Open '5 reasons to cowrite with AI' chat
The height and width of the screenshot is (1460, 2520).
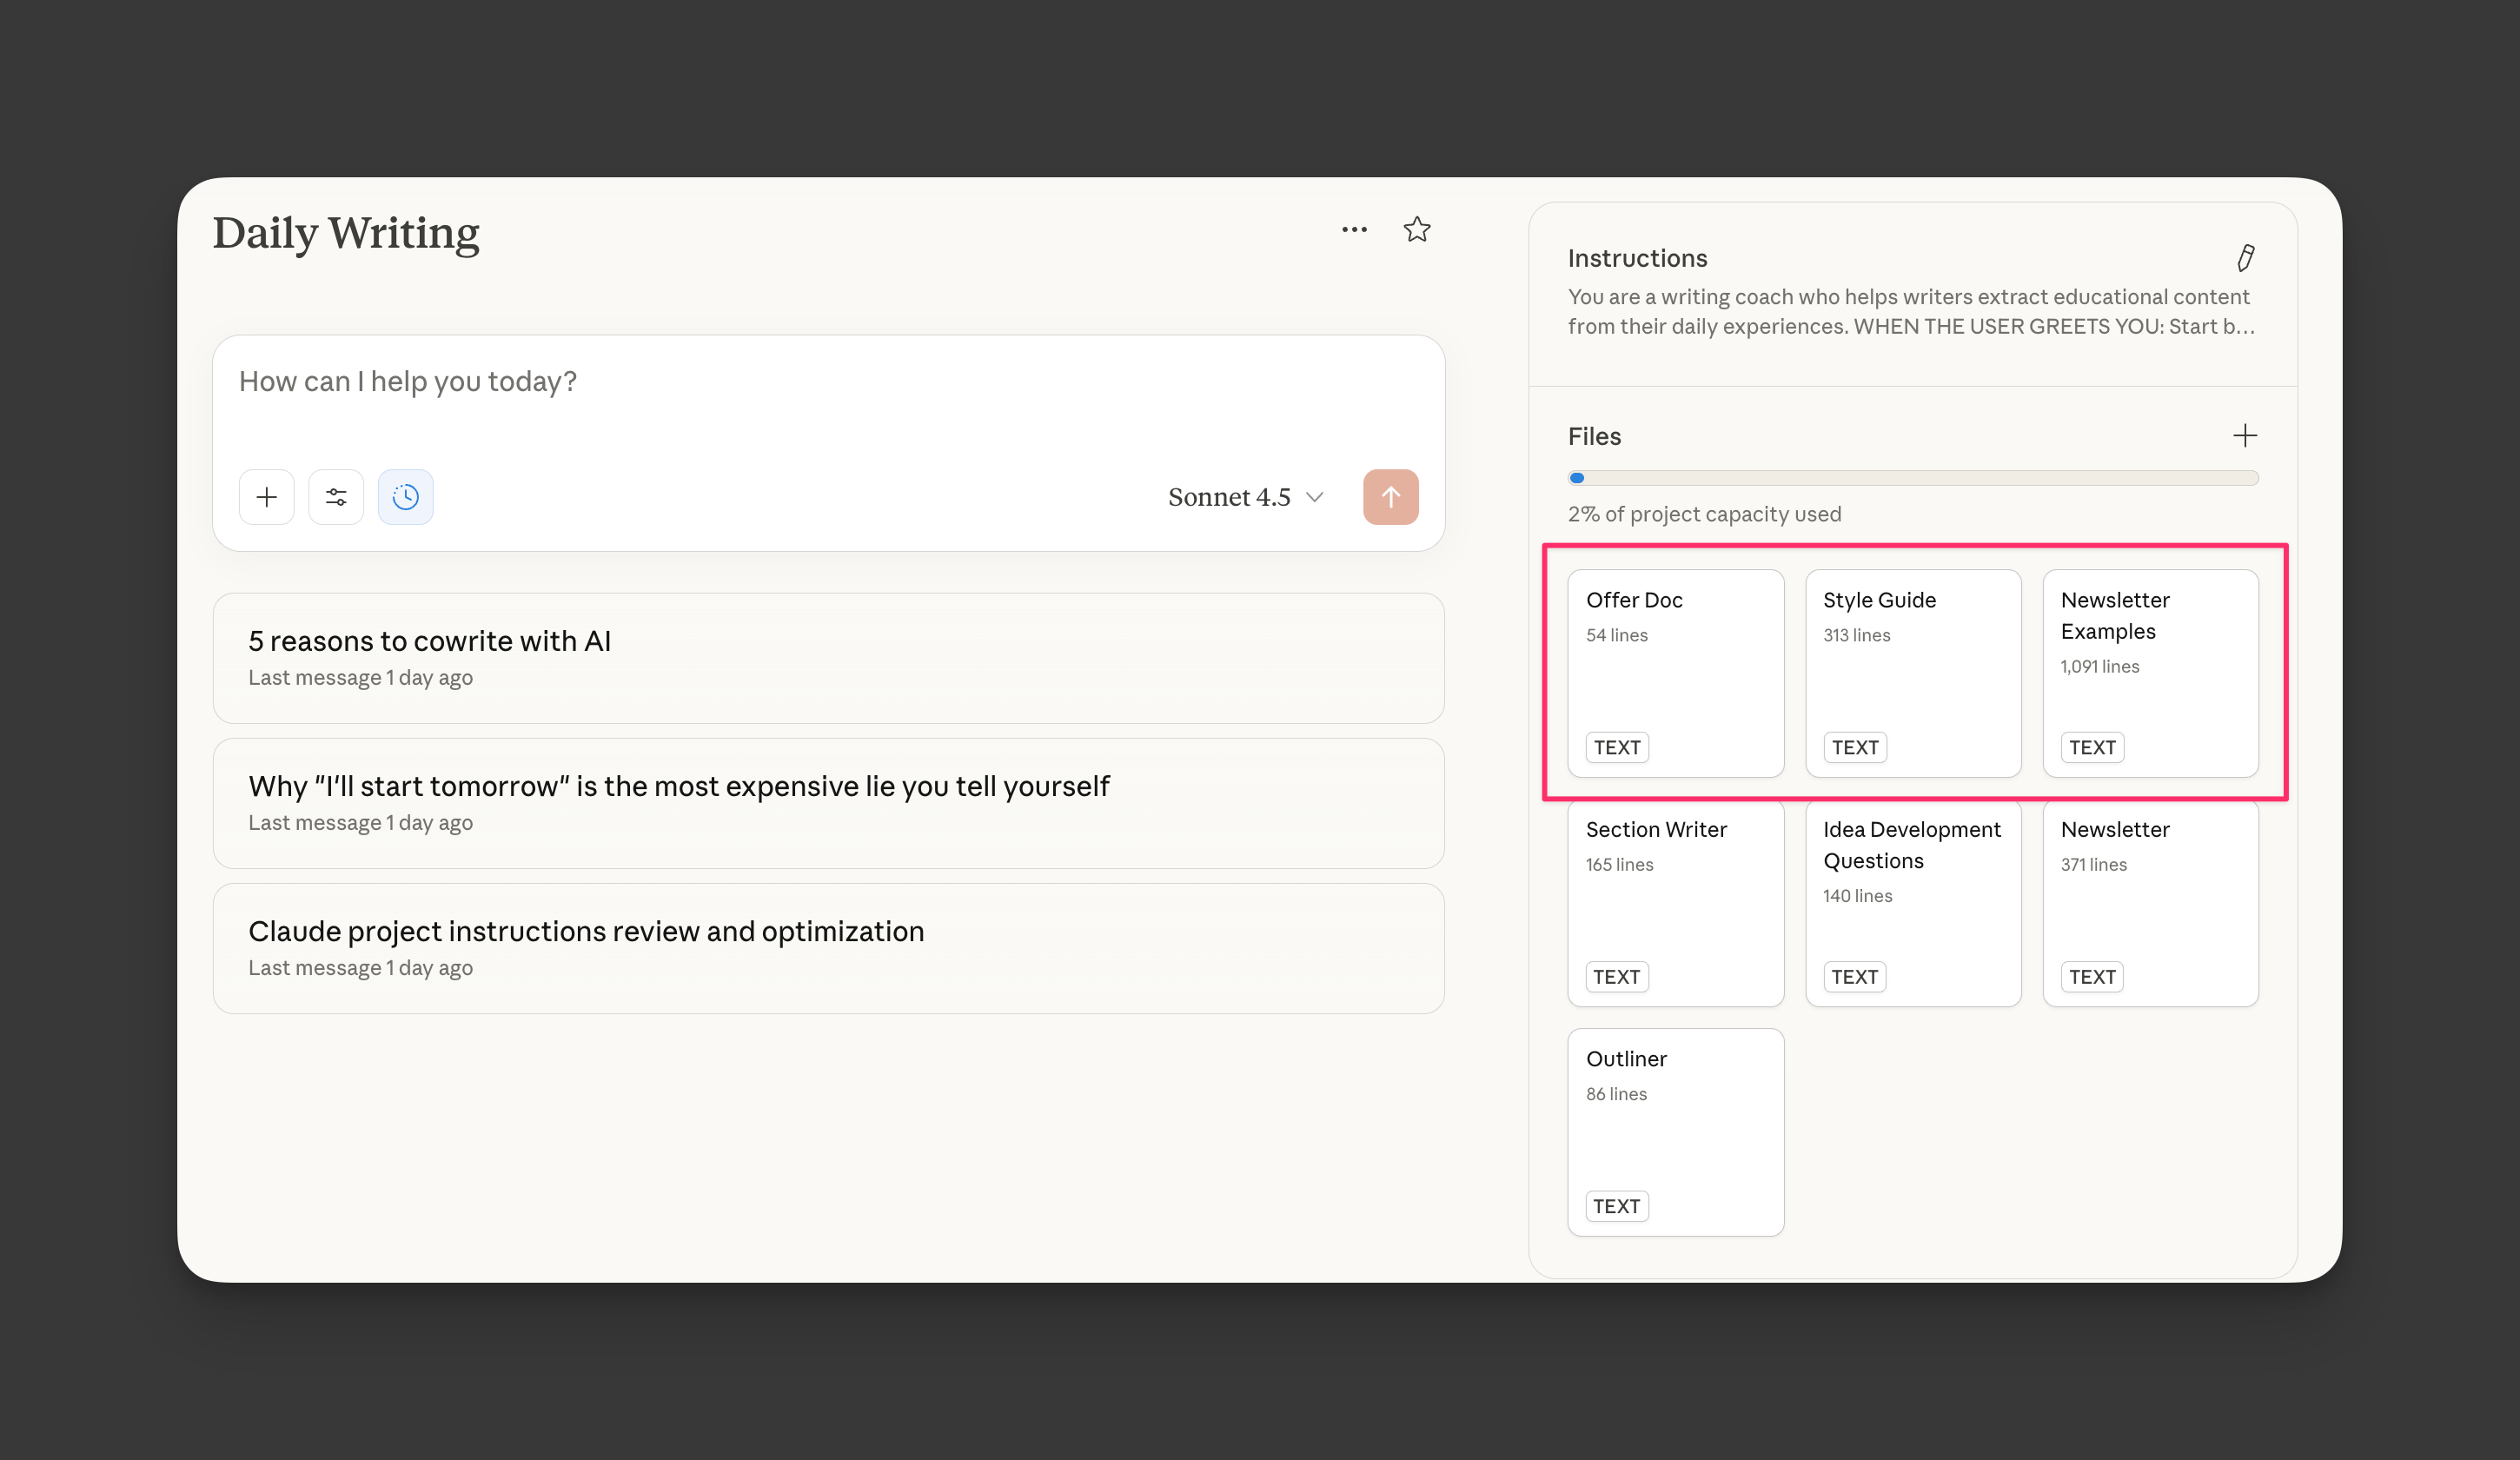828,658
